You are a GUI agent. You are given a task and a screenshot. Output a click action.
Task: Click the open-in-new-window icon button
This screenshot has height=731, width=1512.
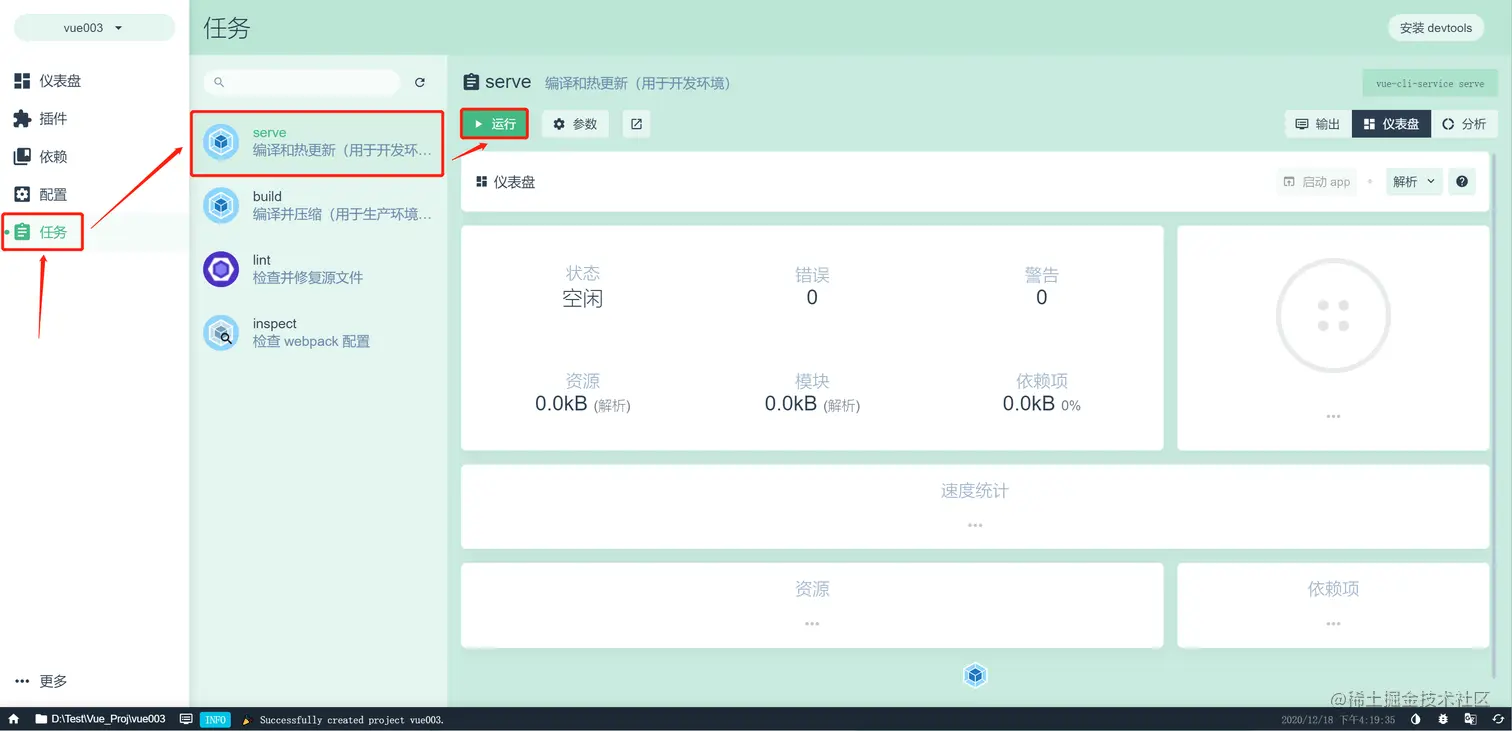point(636,124)
